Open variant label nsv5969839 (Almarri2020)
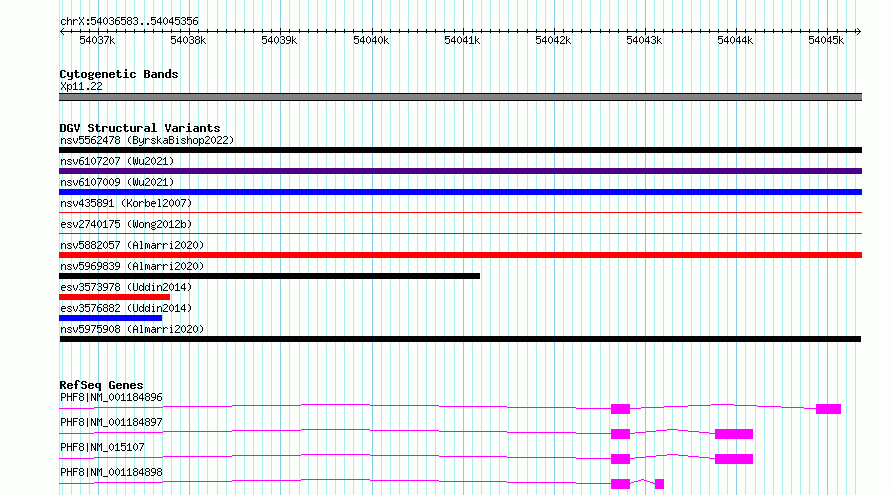Image resolution: width=890 pixels, height=495 pixels. pyautogui.click(x=132, y=266)
